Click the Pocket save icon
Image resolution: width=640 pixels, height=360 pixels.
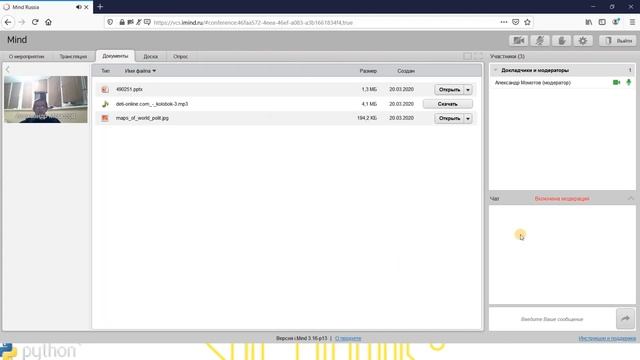click(x=516, y=22)
